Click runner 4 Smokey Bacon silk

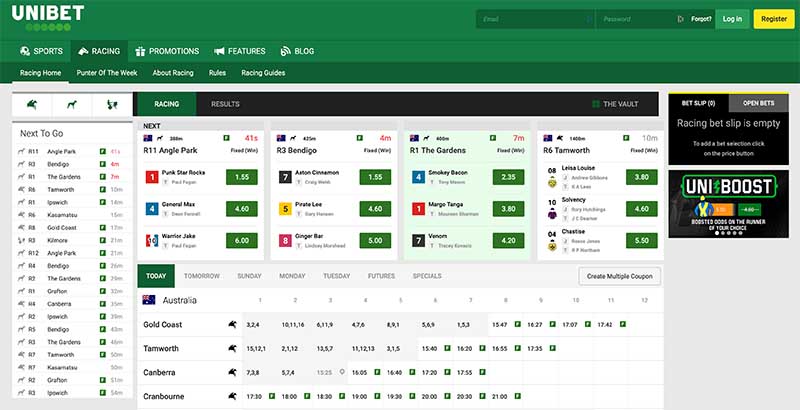pos(418,177)
